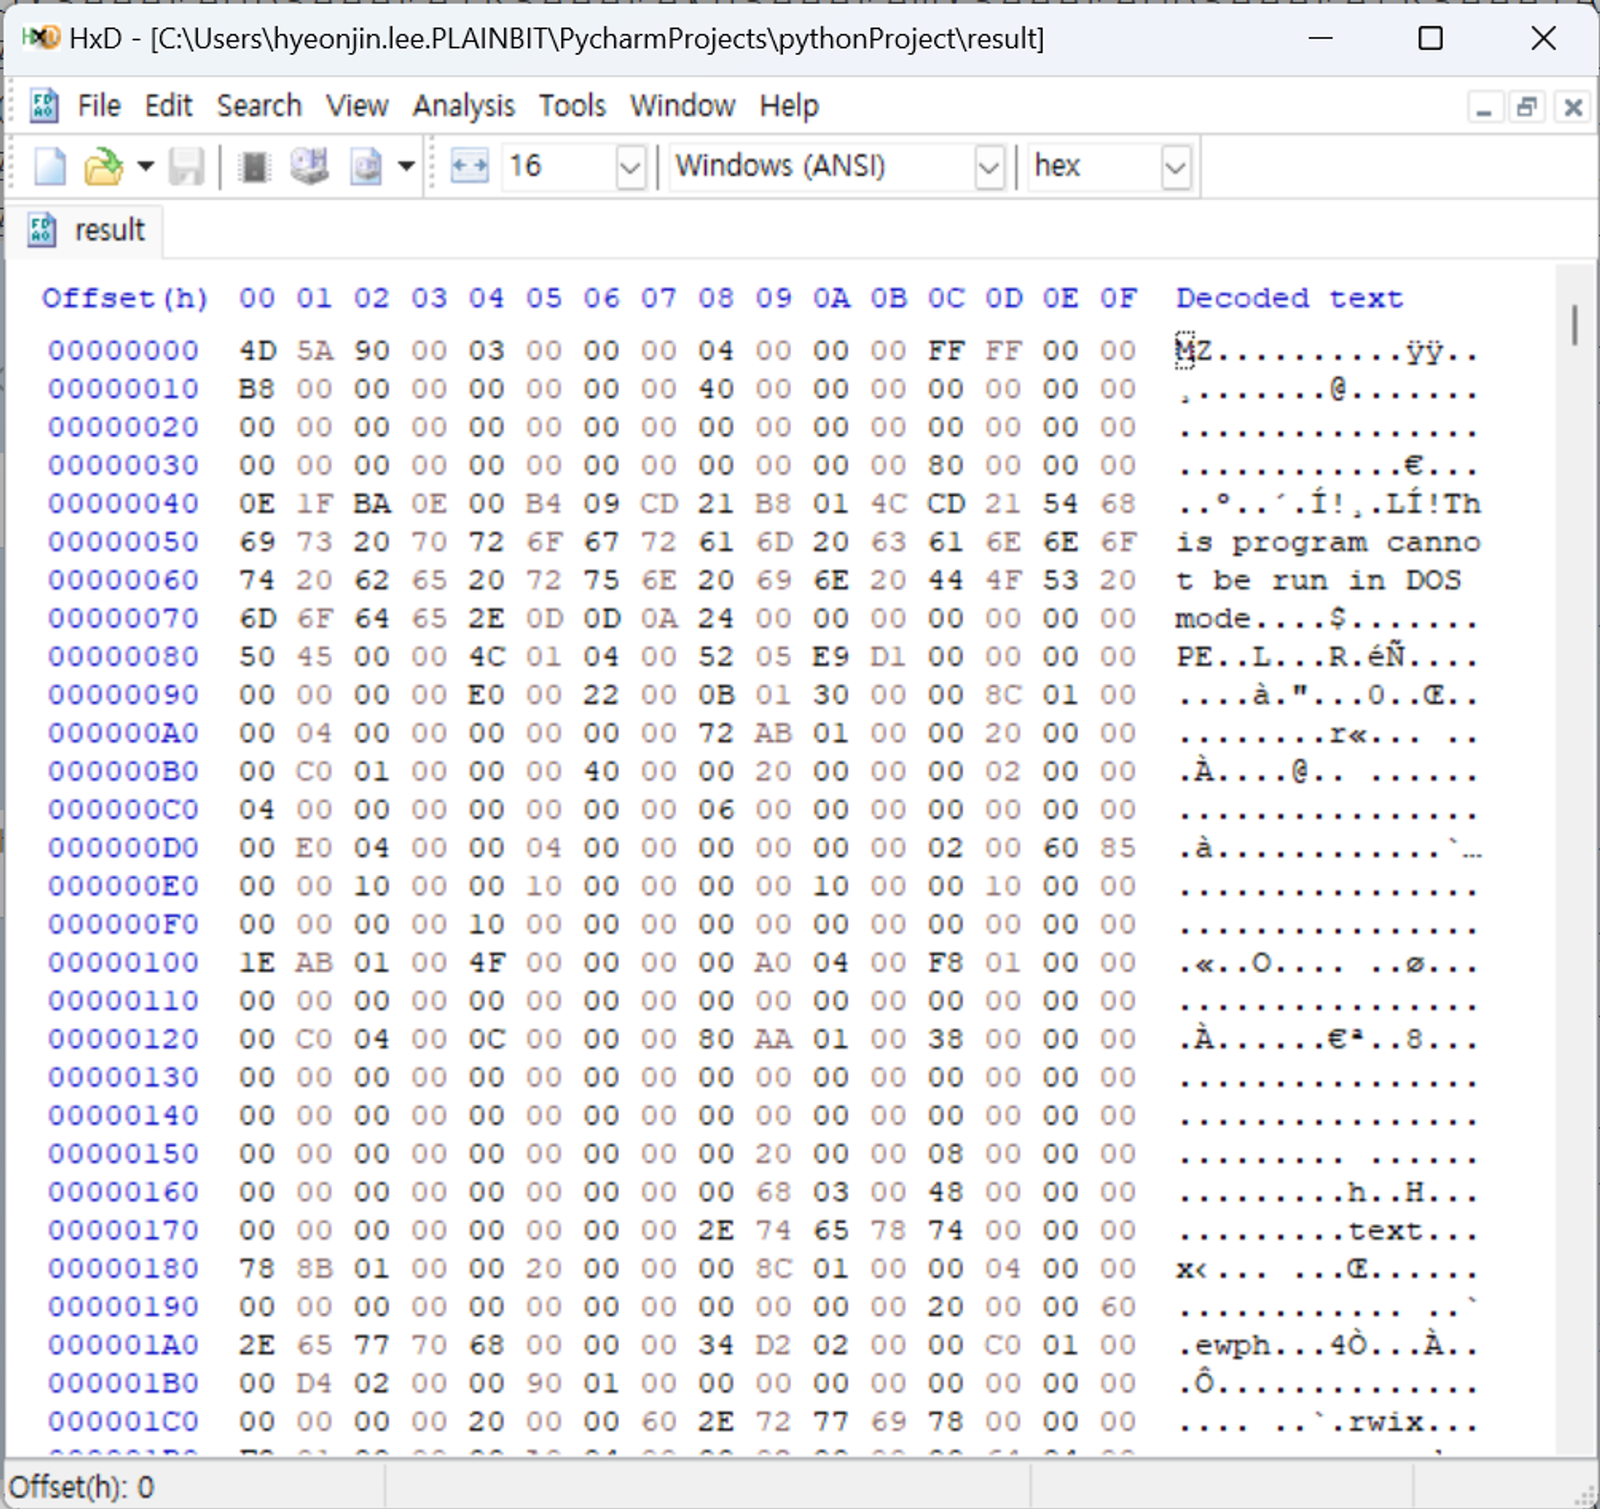Open main memory with the RAM chip icon
1600x1509 pixels.
(255, 166)
